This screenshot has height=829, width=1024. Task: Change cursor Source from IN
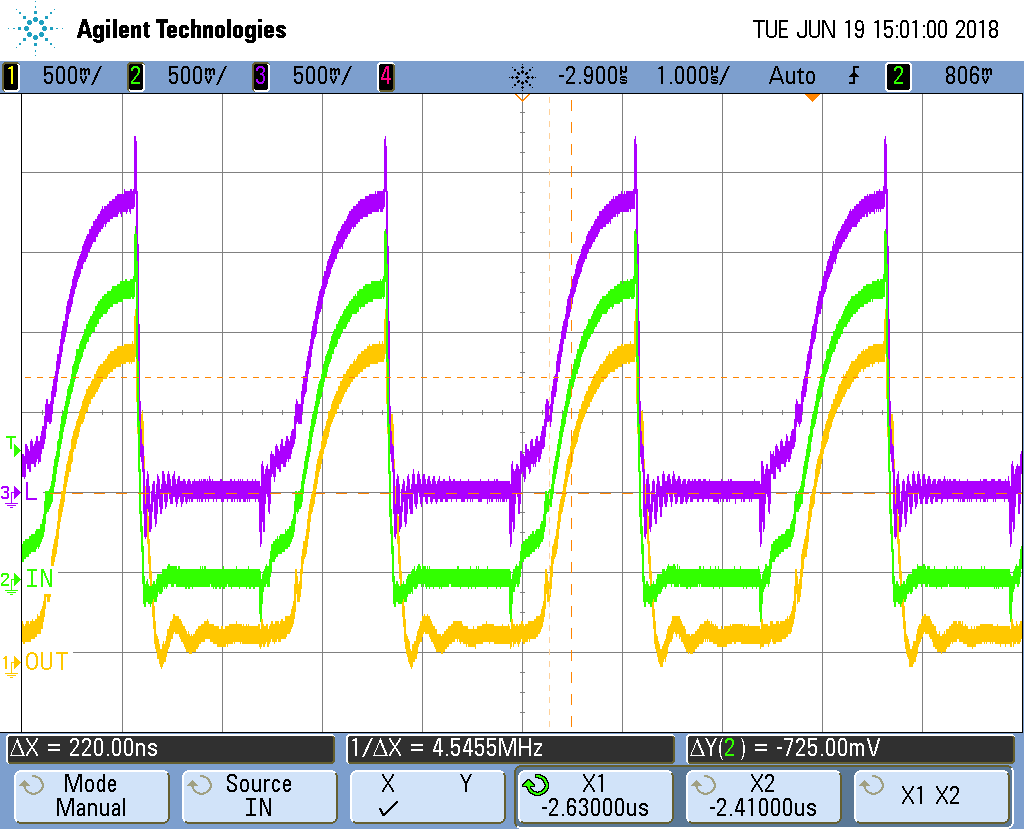[x=259, y=796]
